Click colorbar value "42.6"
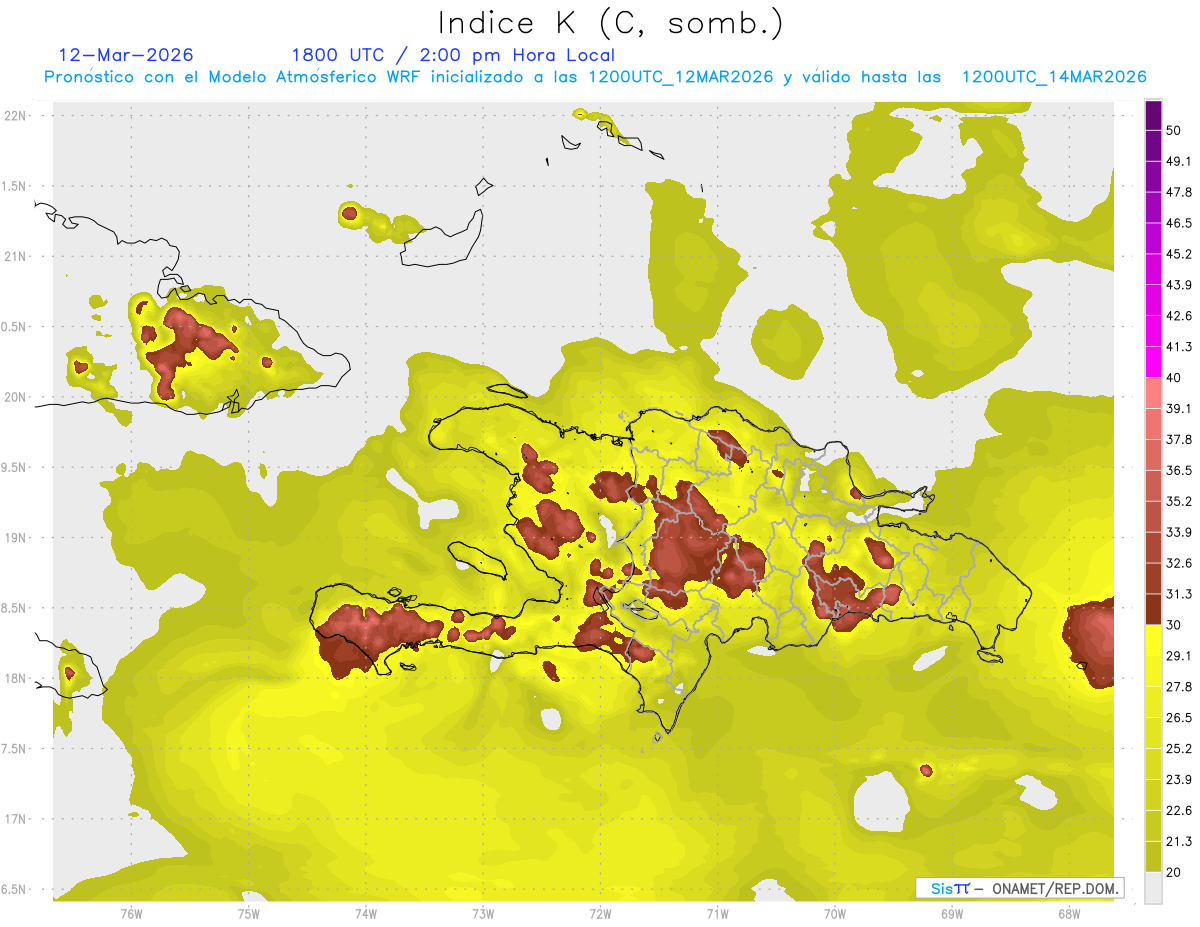 click(x=1180, y=316)
